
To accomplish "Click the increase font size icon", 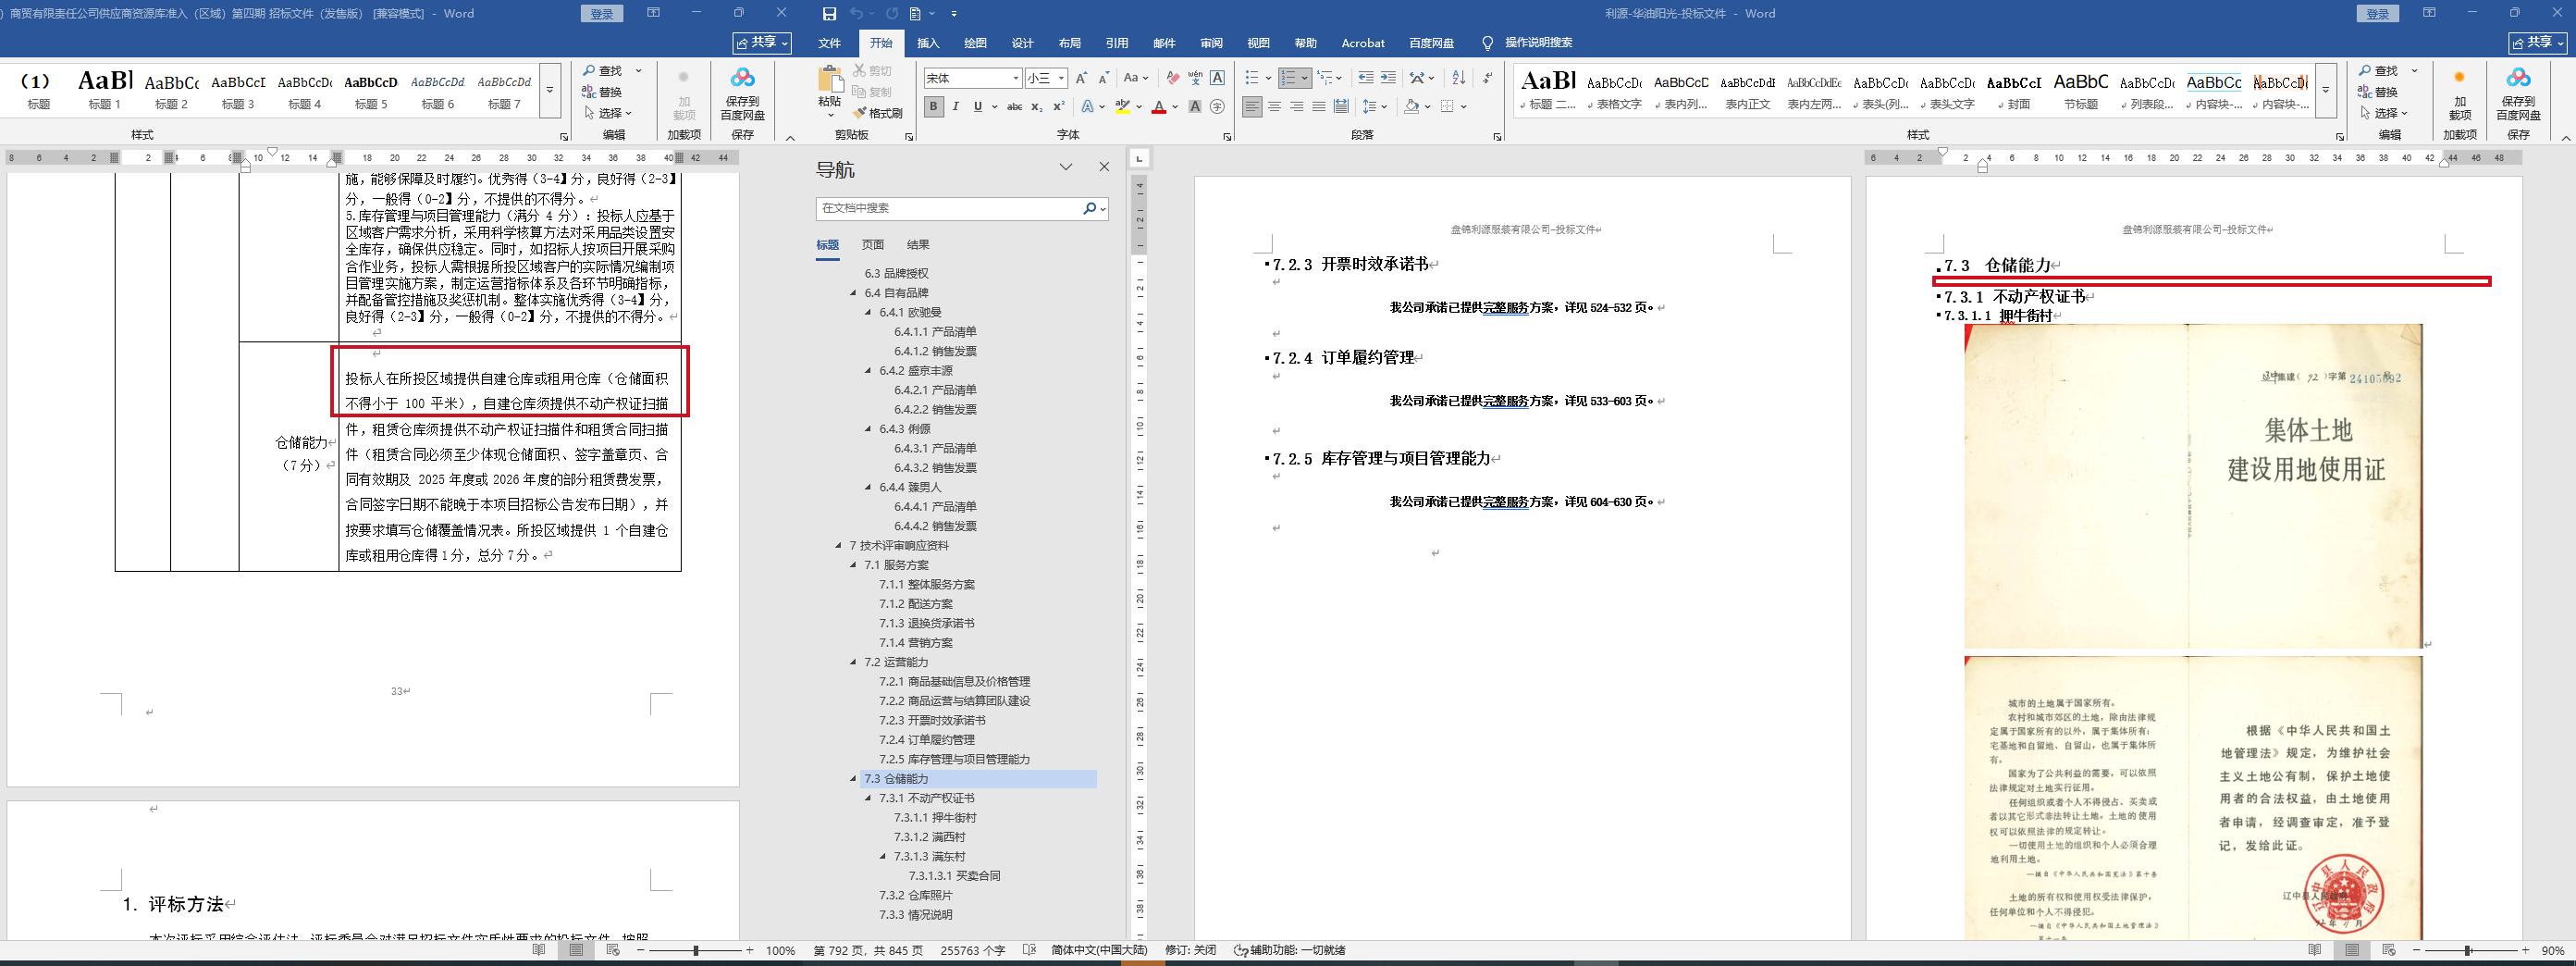I will tap(1081, 78).
